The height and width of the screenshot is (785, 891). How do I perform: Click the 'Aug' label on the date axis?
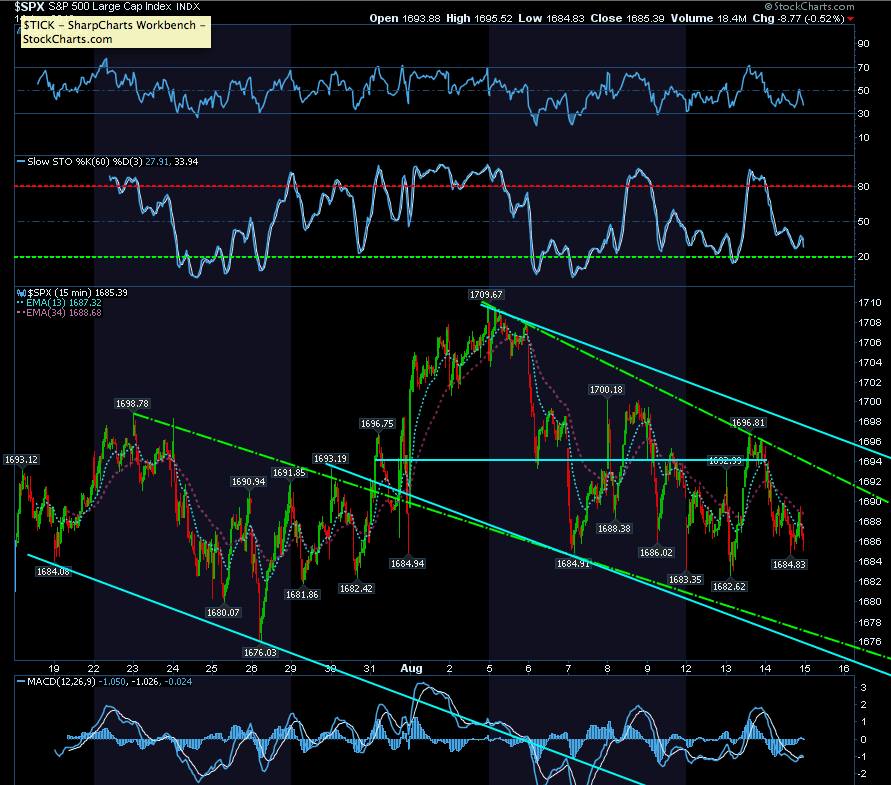click(411, 668)
